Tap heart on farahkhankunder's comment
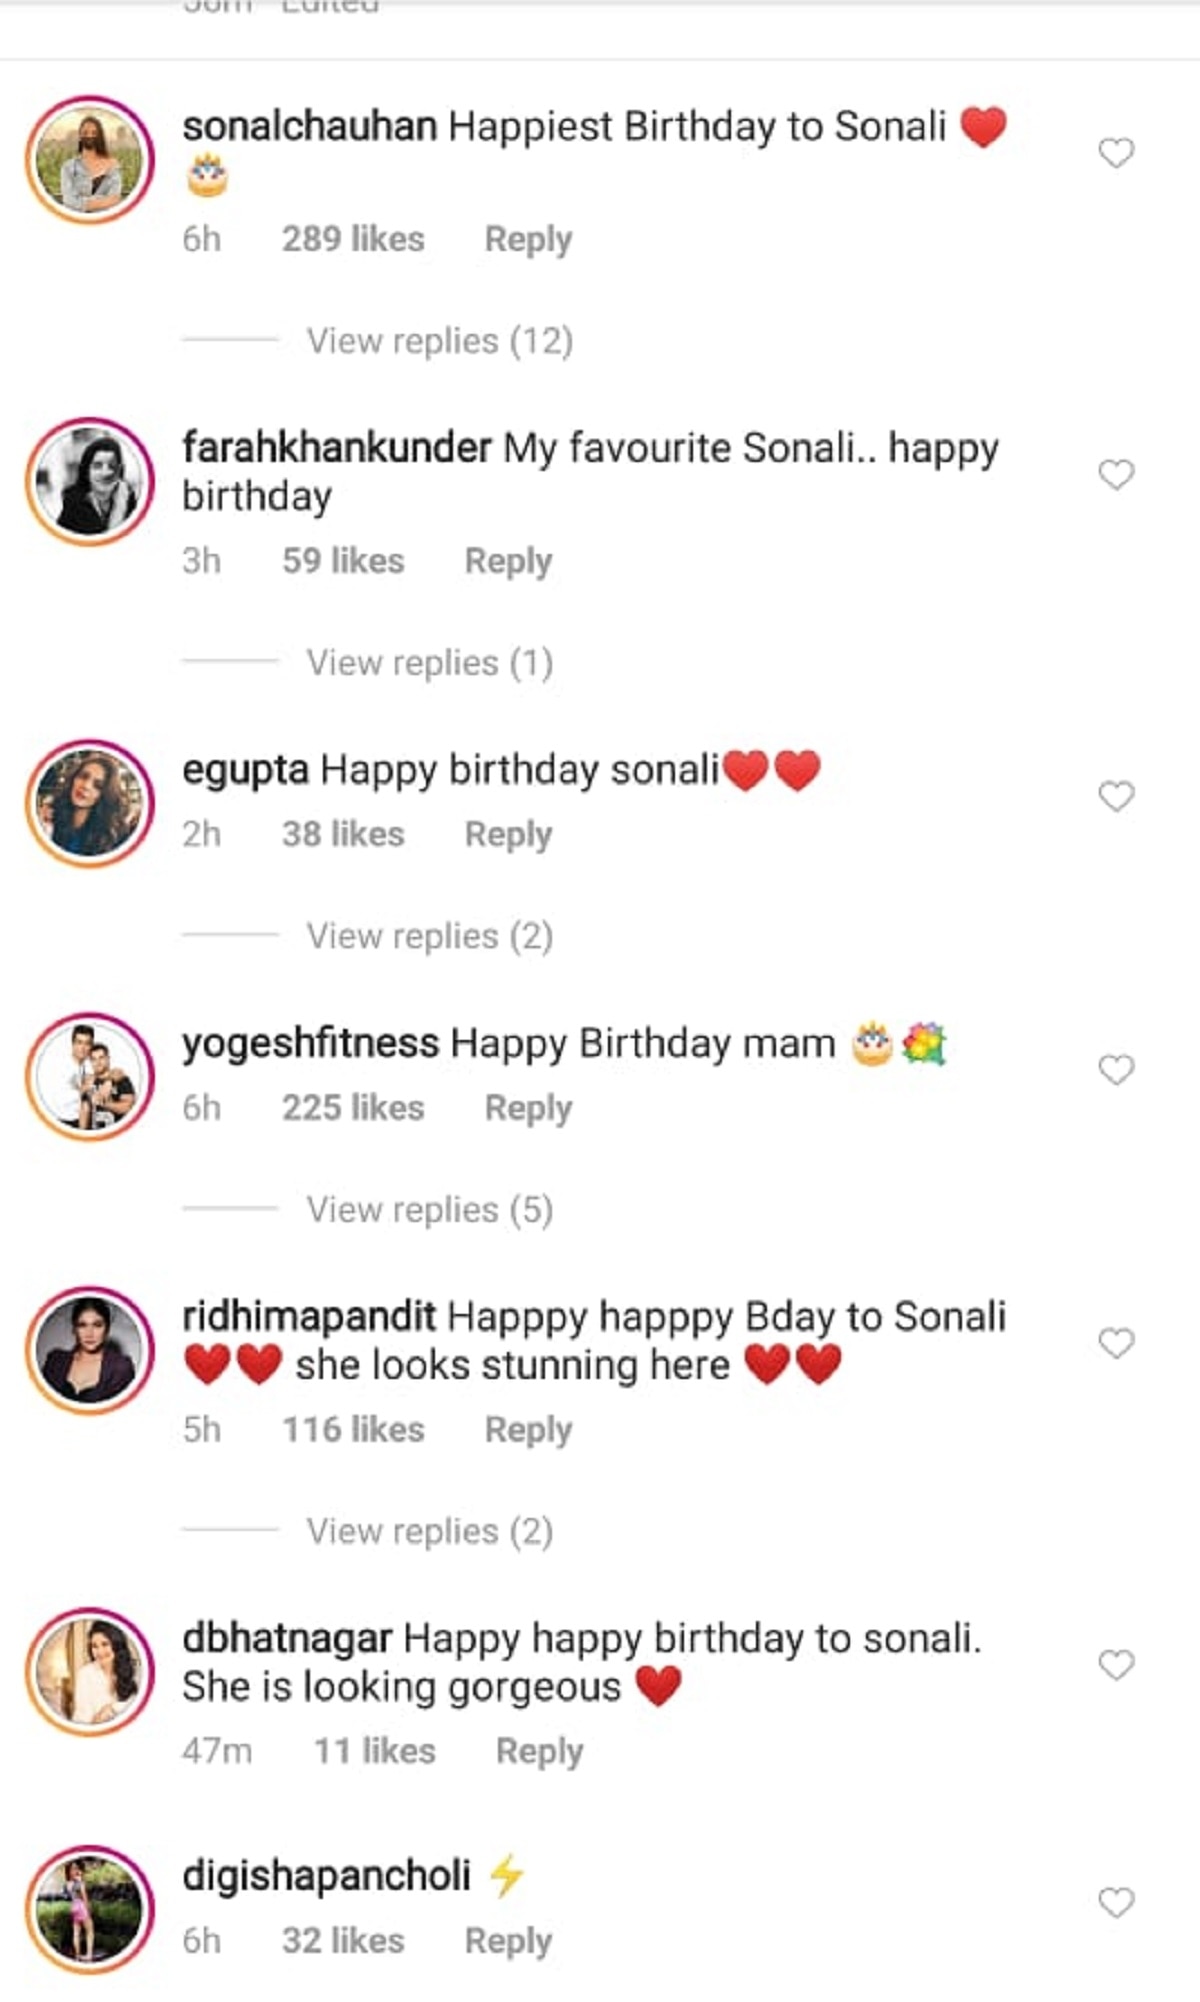 click(1116, 474)
